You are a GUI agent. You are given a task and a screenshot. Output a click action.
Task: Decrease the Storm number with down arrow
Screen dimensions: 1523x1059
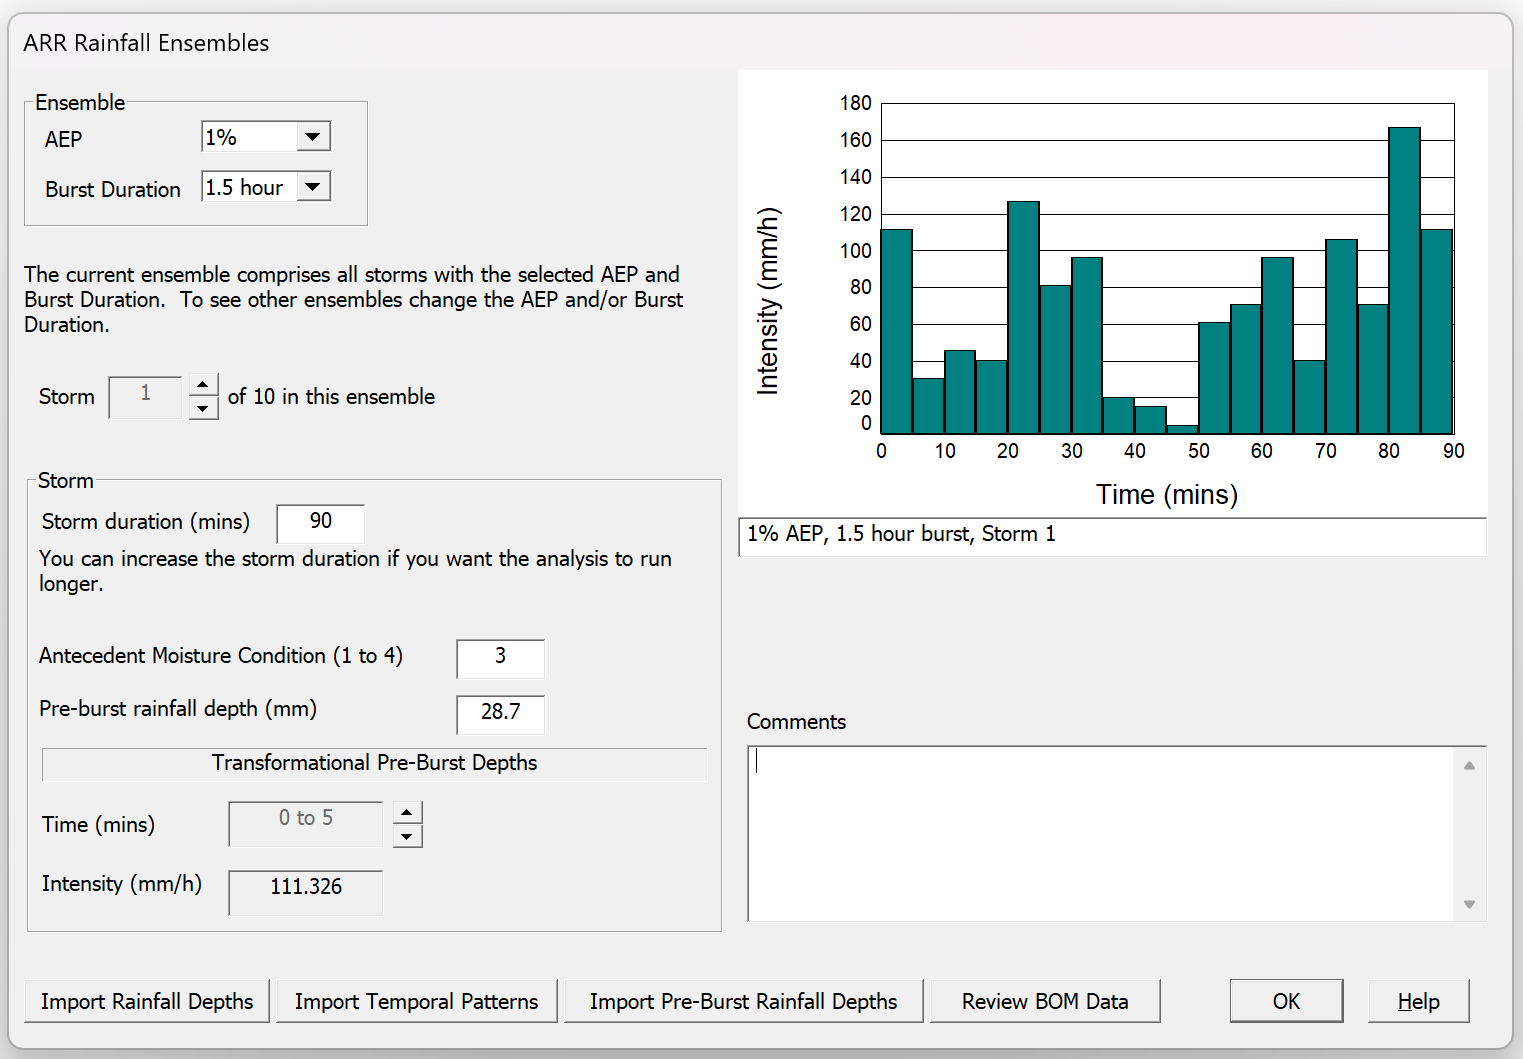coord(203,408)
